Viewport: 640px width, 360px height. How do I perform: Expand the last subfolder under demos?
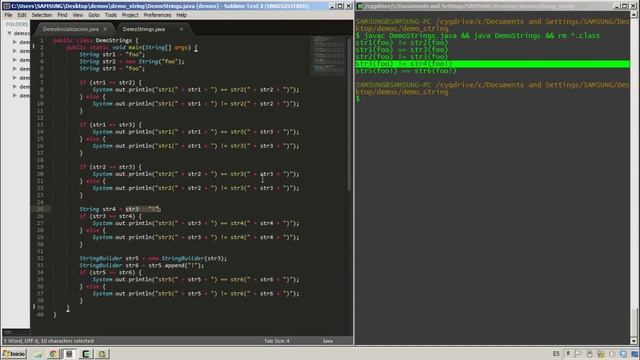coord(15,96)
